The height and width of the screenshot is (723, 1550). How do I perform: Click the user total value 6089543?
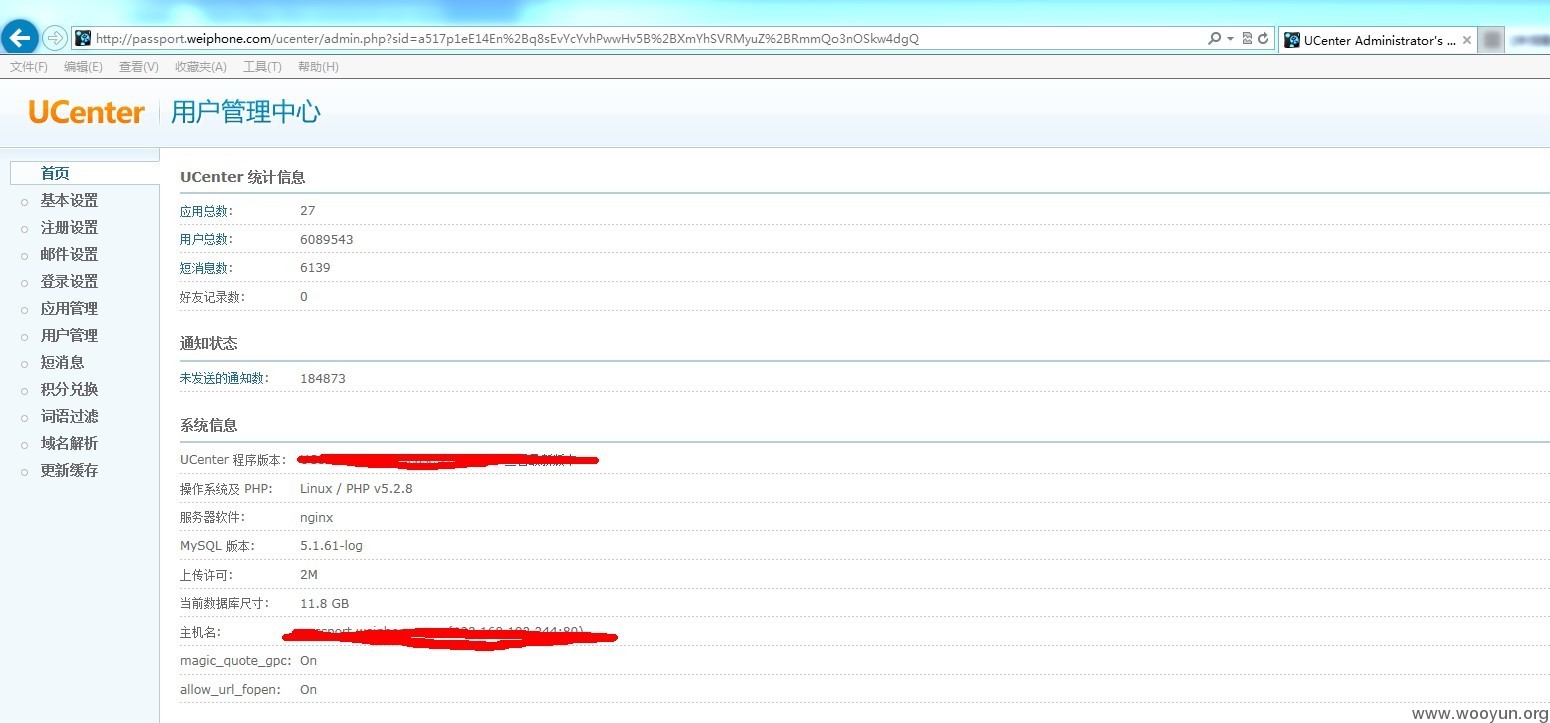tap(326, 239)
